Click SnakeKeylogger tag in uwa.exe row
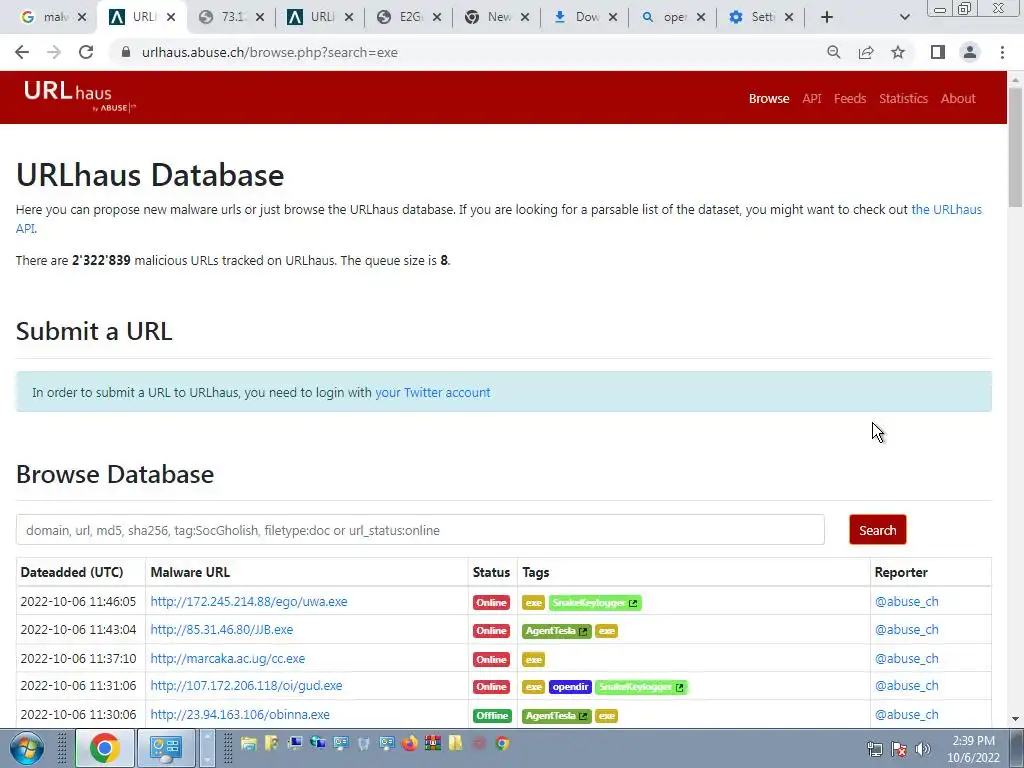Viewport: 1024px width, 768px height. (595, 603)
